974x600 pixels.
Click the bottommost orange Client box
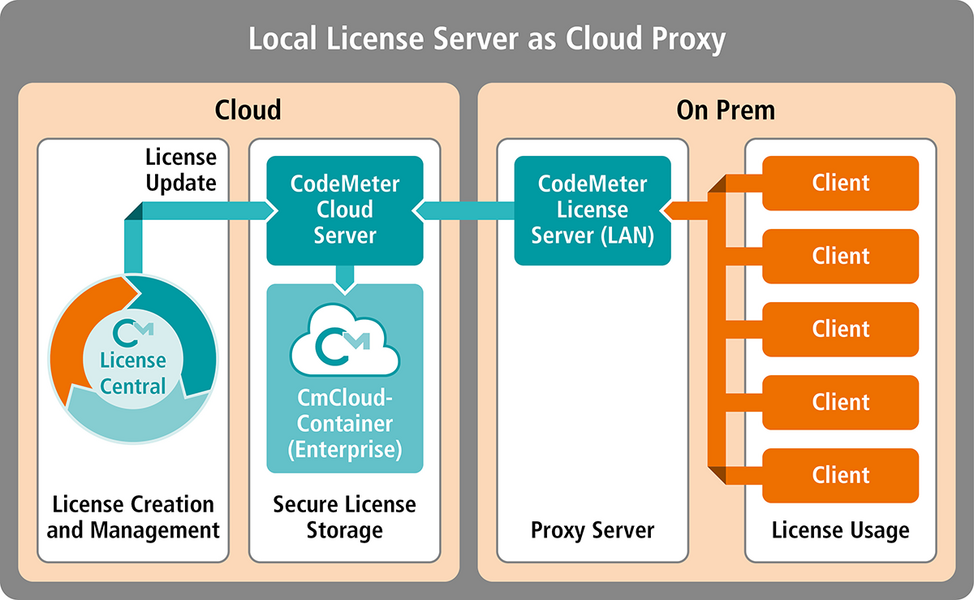tap(840, 475)
